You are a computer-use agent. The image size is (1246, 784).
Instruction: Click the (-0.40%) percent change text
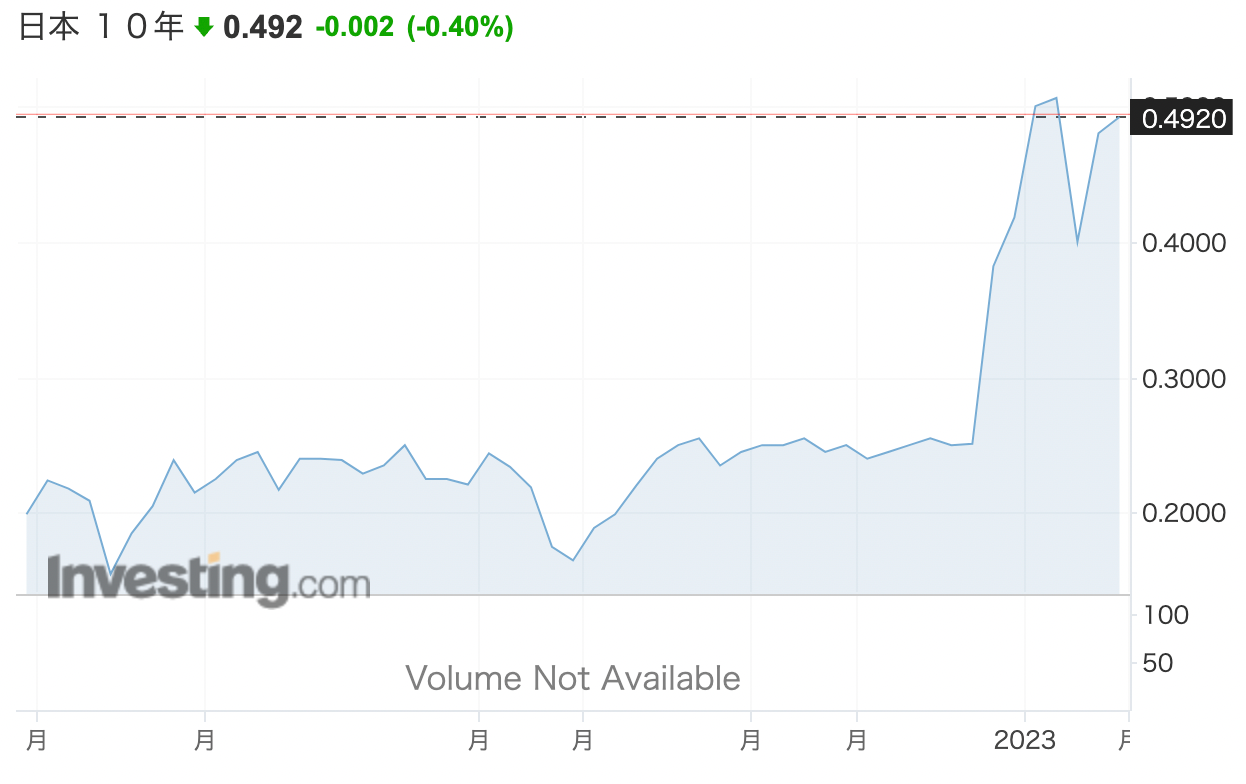[460, 28]
